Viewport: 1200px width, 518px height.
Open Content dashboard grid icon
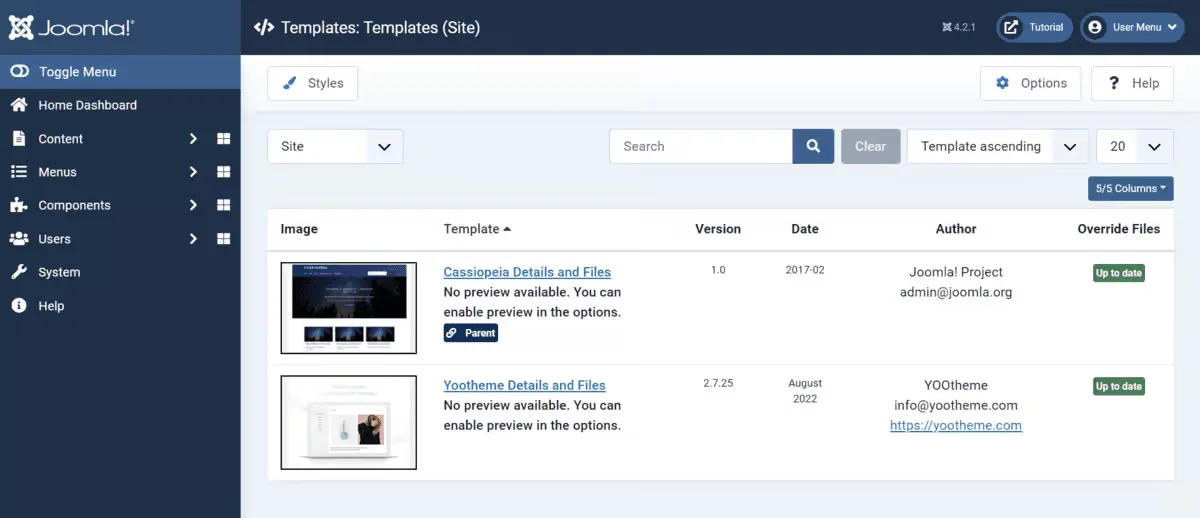tap(224, 139)
